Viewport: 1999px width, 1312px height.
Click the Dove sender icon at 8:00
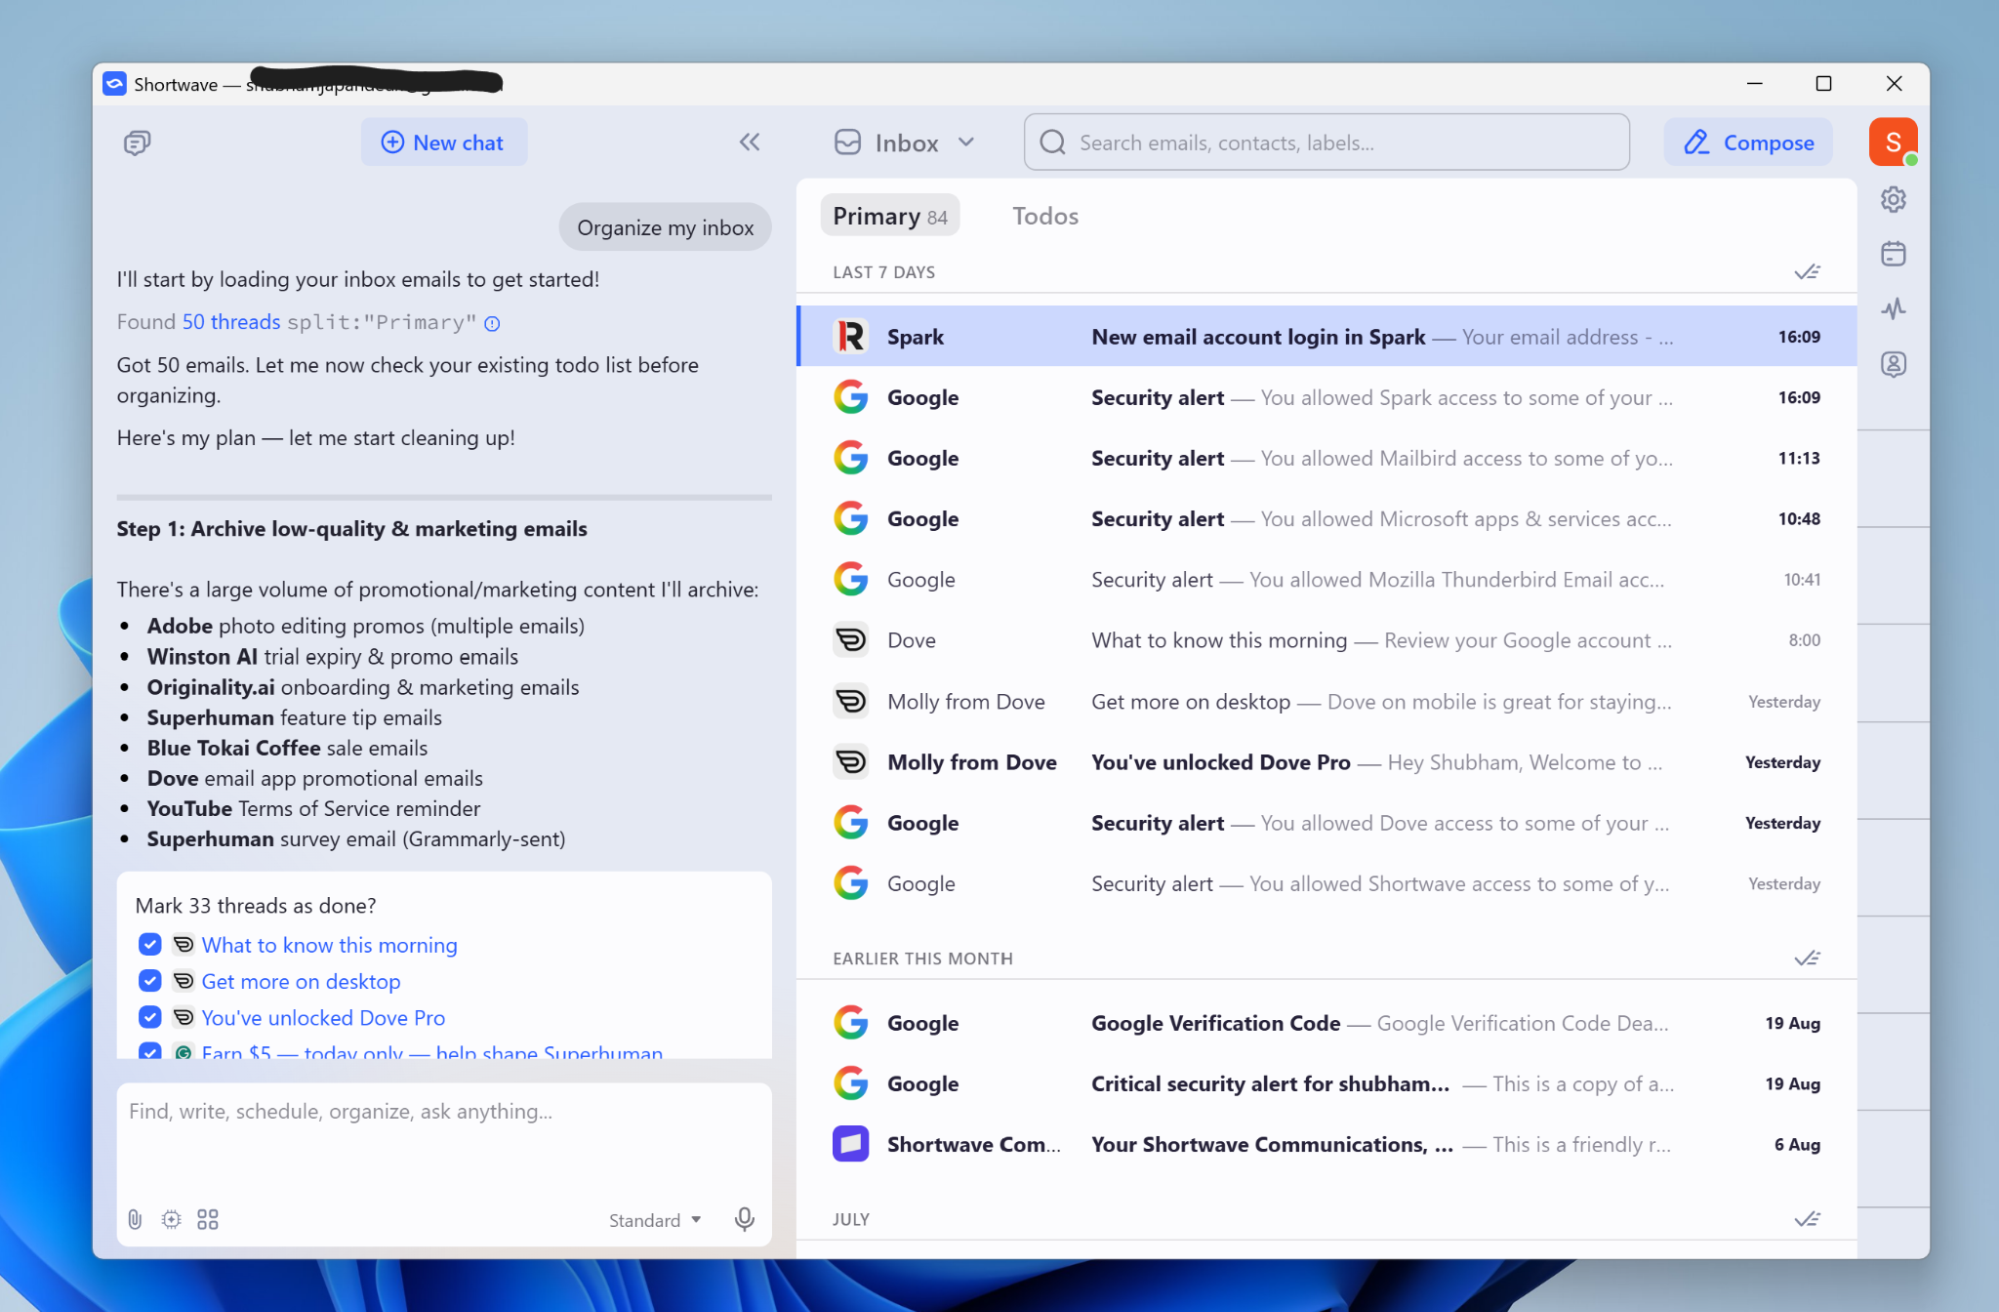851,640
